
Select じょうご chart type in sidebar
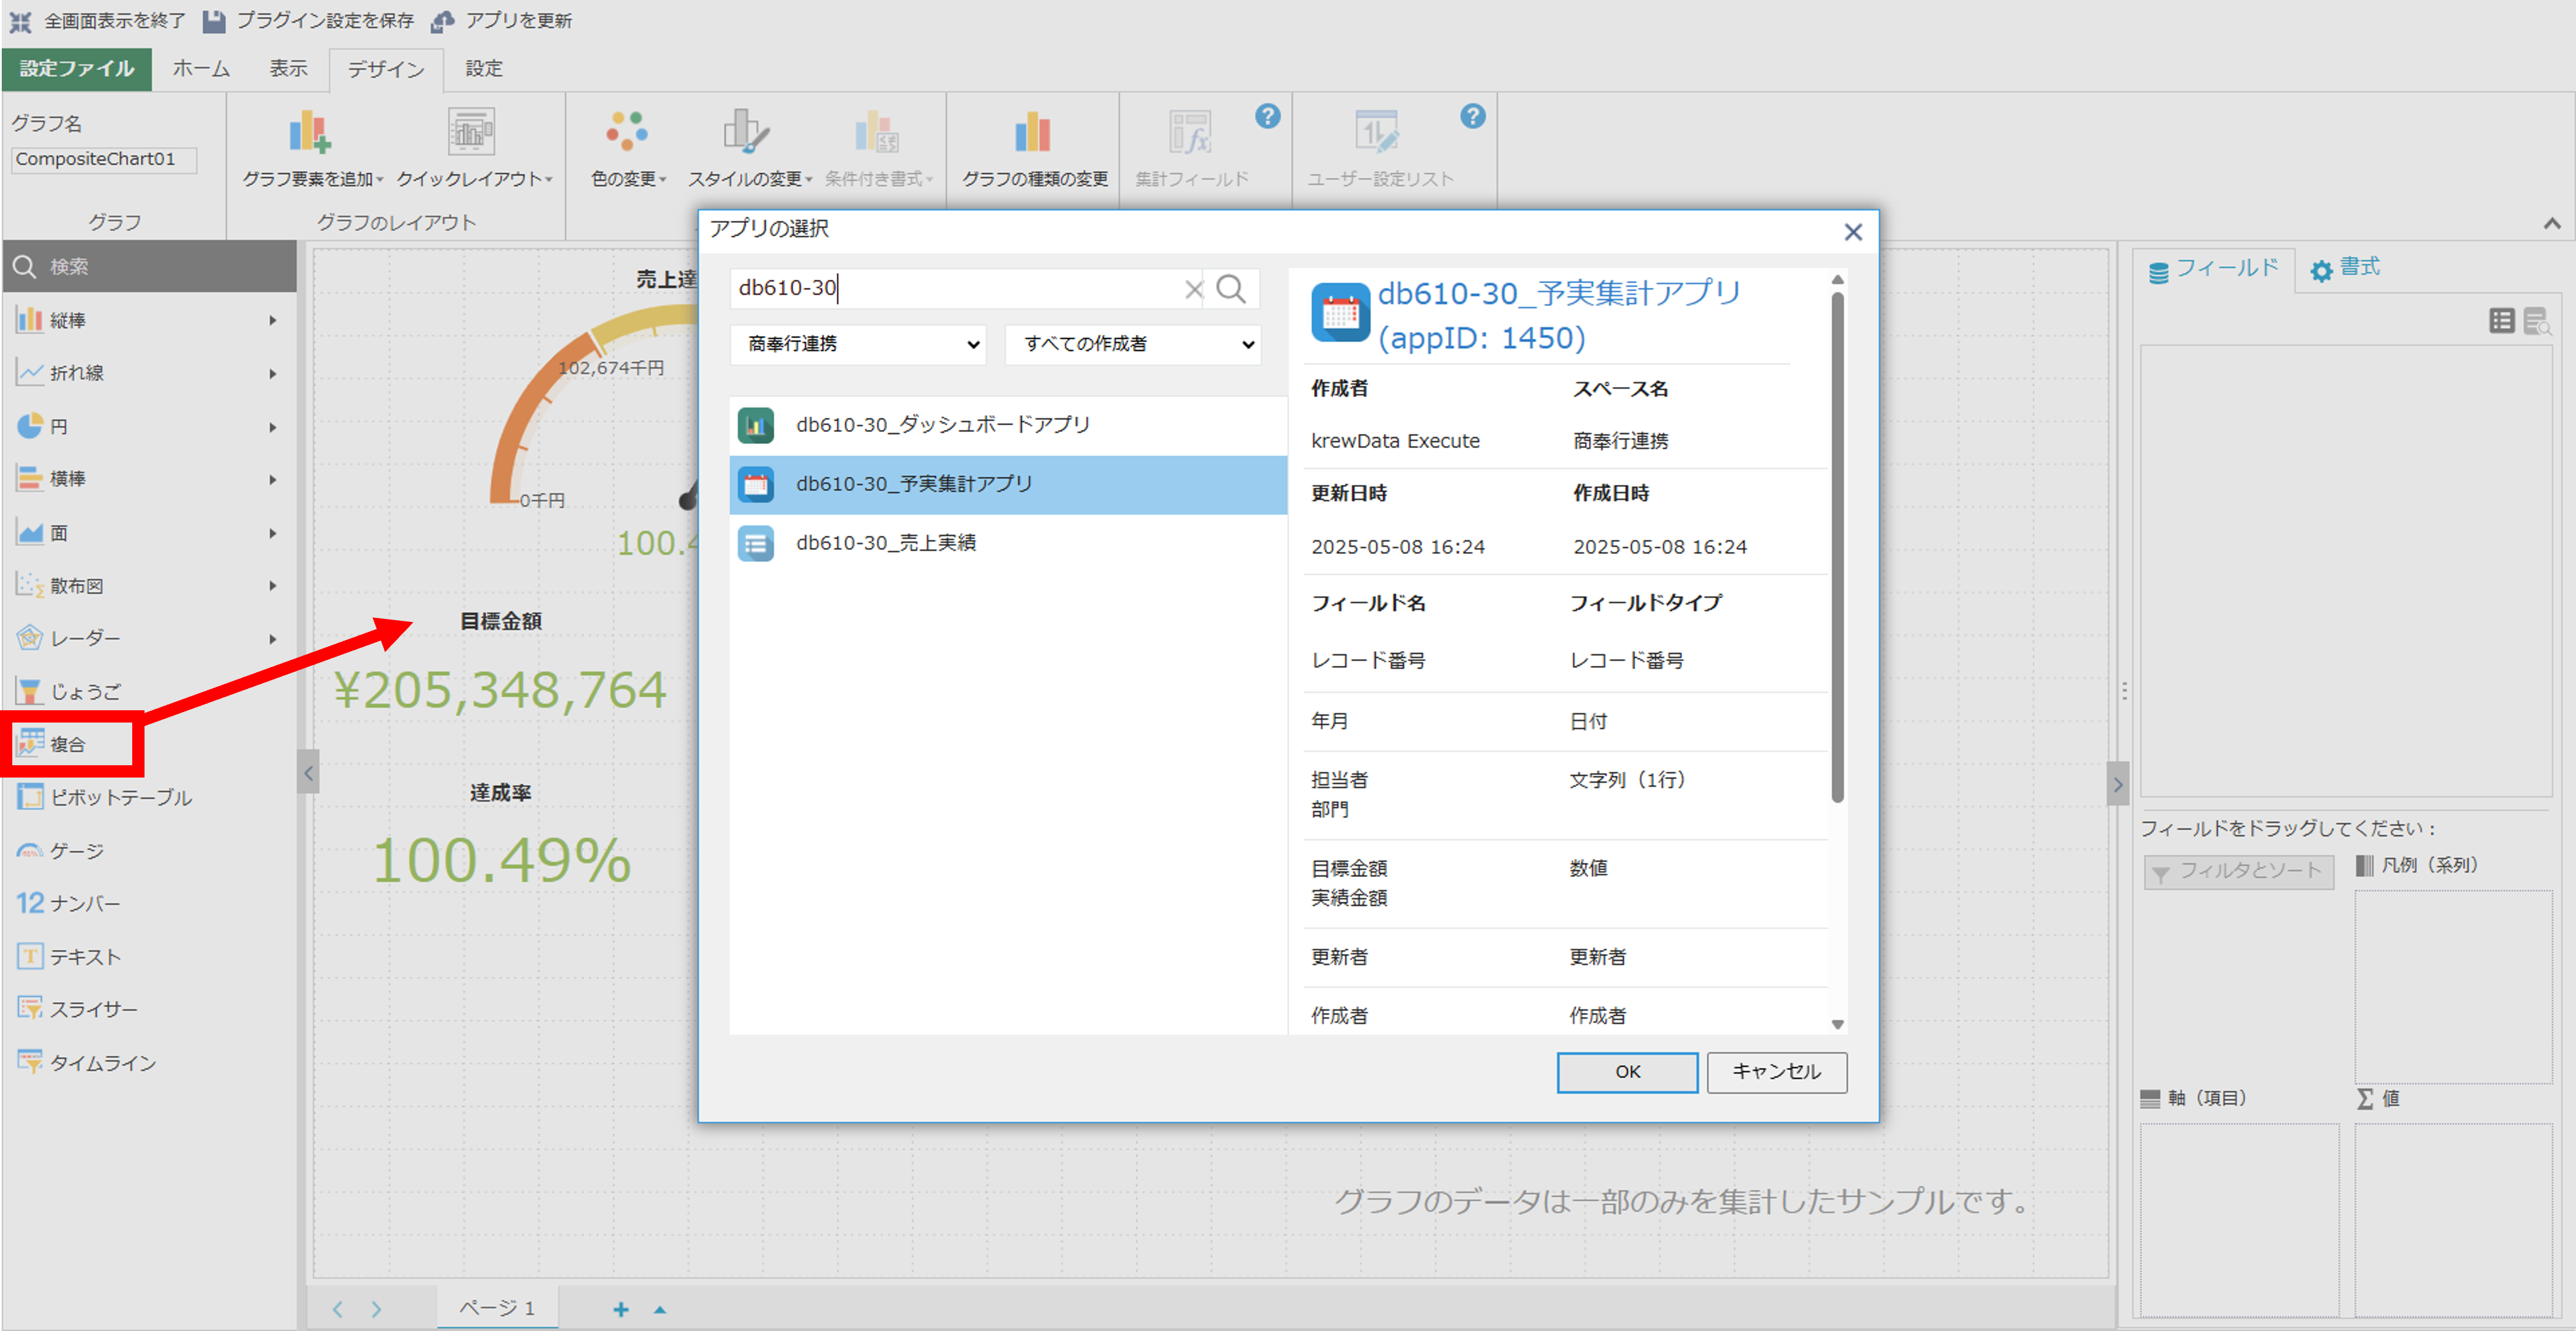148,691
